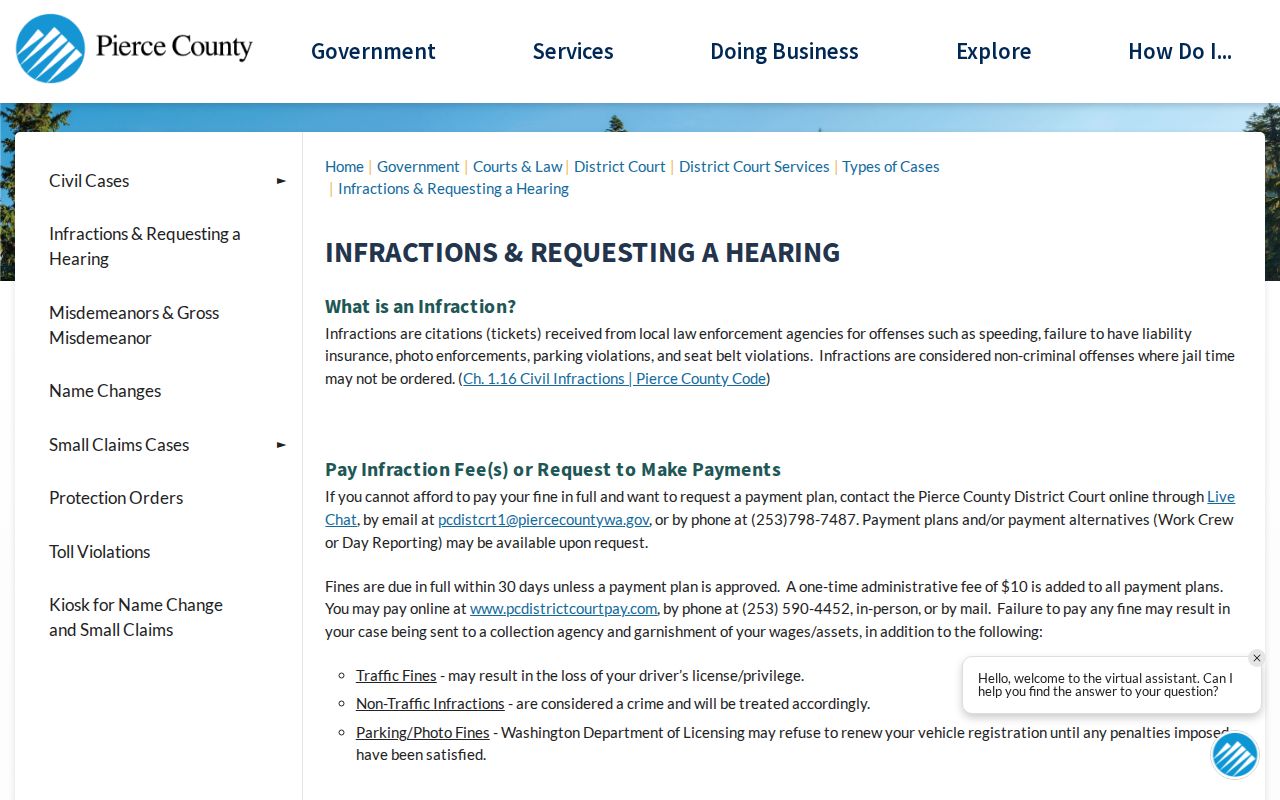Dismiss the virtual assistant welcome bubble
This screenshot has height=800, width=1280.
[1257, 658]
